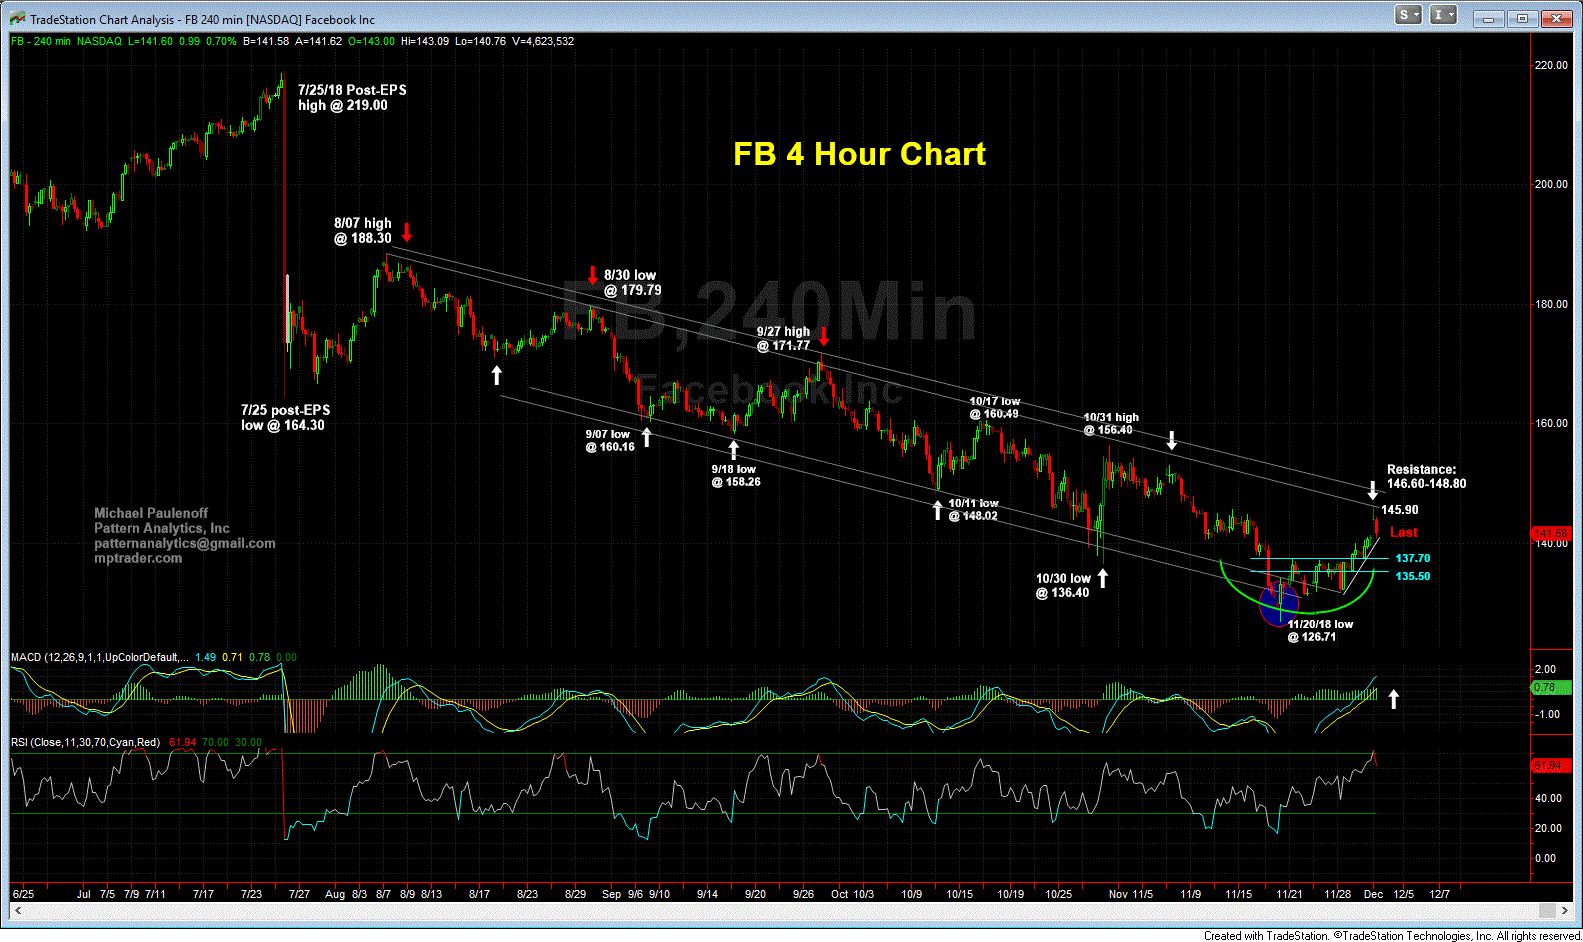Select the '9/18 low @ 158.26' annotation
This screenshot has width=1583, height=942.
click(x=736, y=475)
